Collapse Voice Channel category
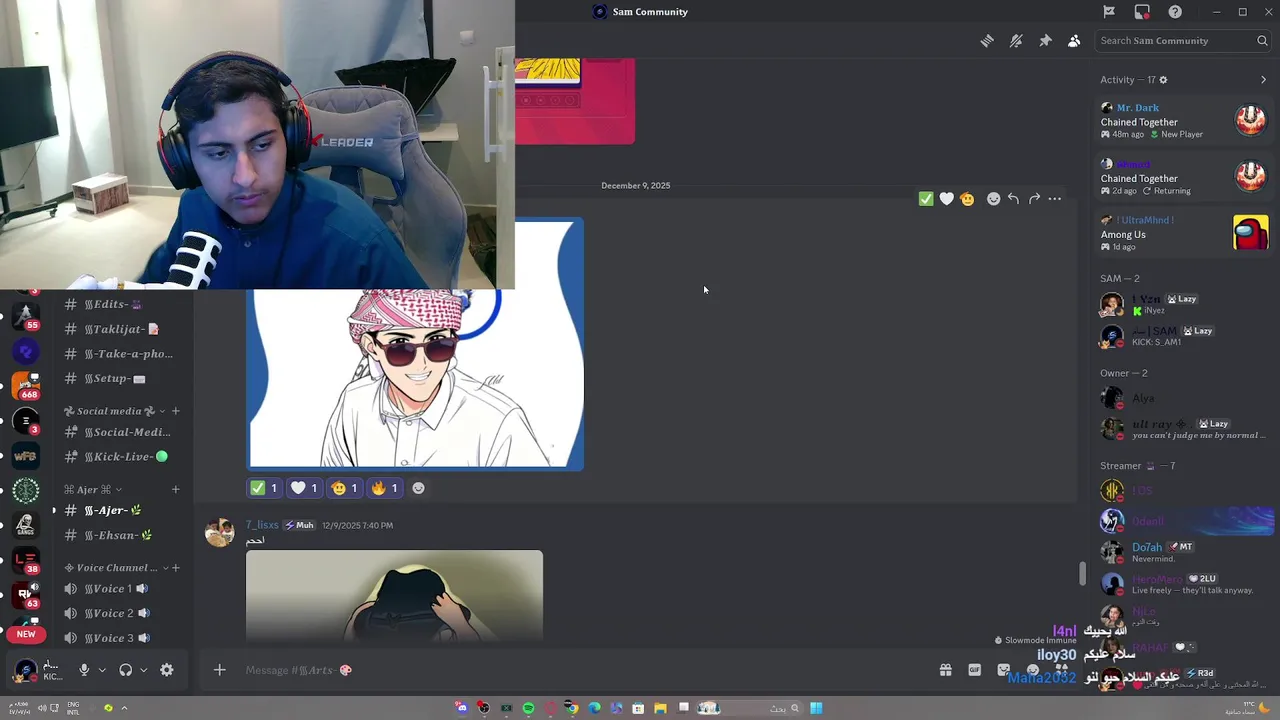 point(115,568)
